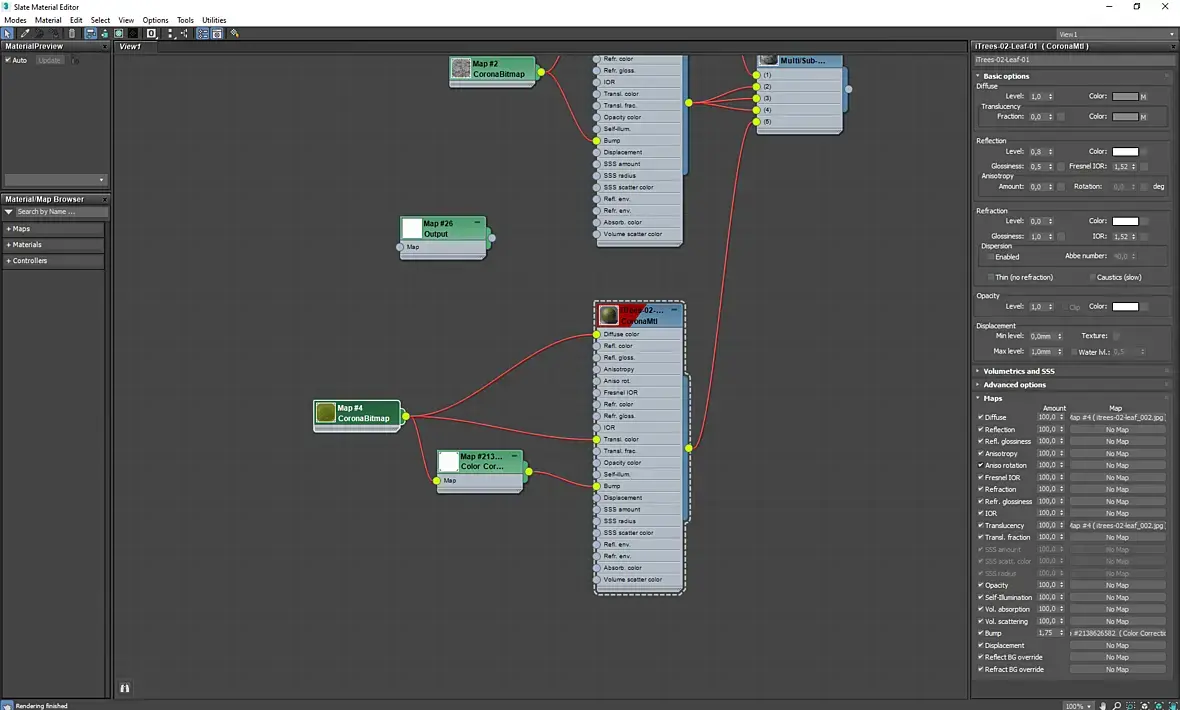Click the Refract BG override No Map button
This screenshot has height=710, width=1180.
point(1117,669)
